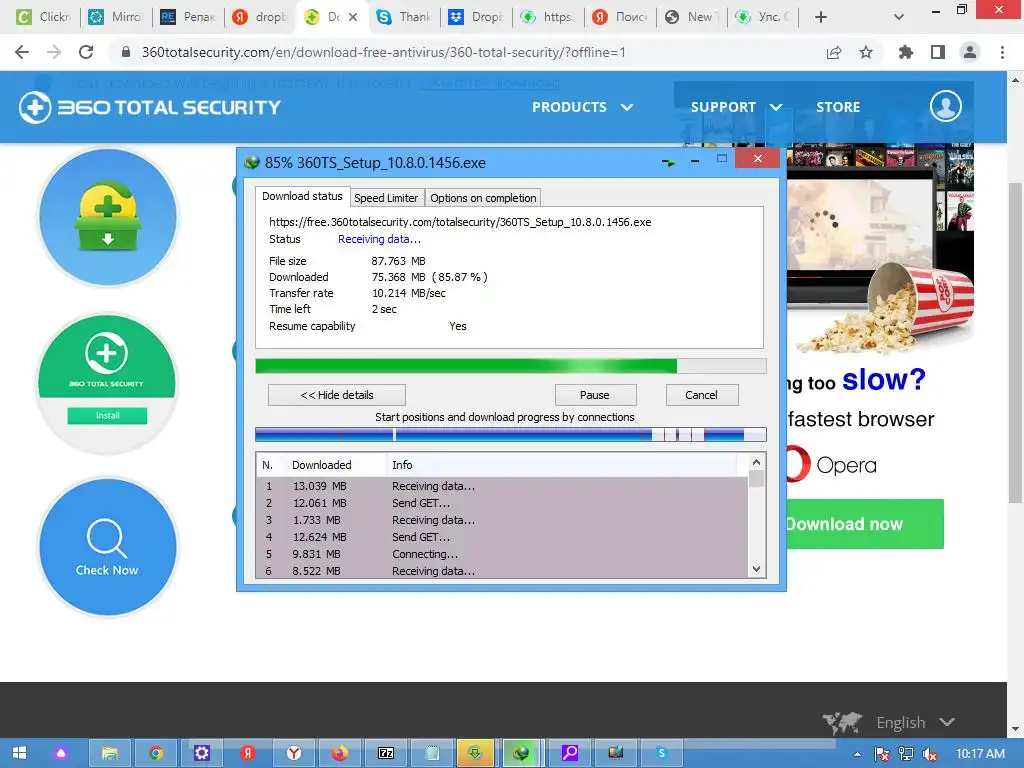This screenshot has height=768, width=1024.
Task: Toggle the browser side panel
Action: click(x=938, y=52)
